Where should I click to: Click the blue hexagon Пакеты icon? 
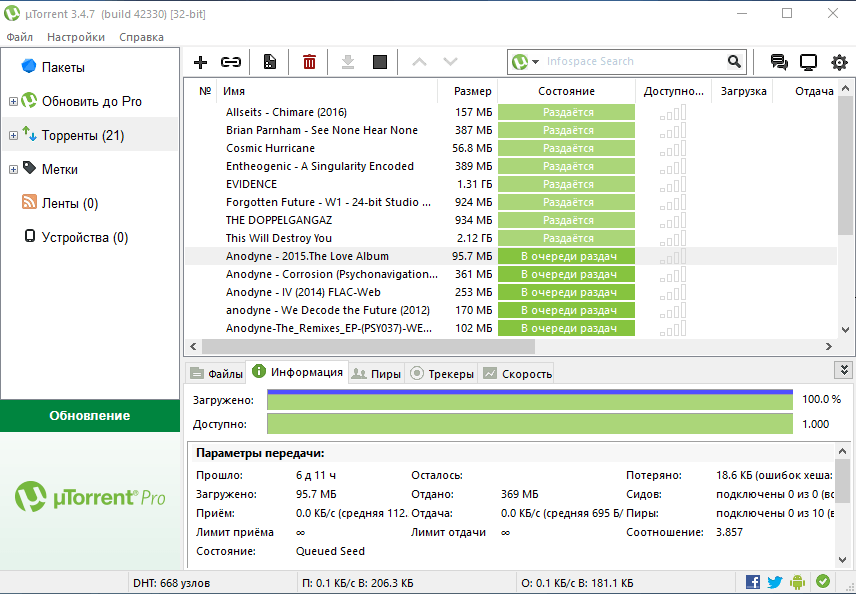29,66
